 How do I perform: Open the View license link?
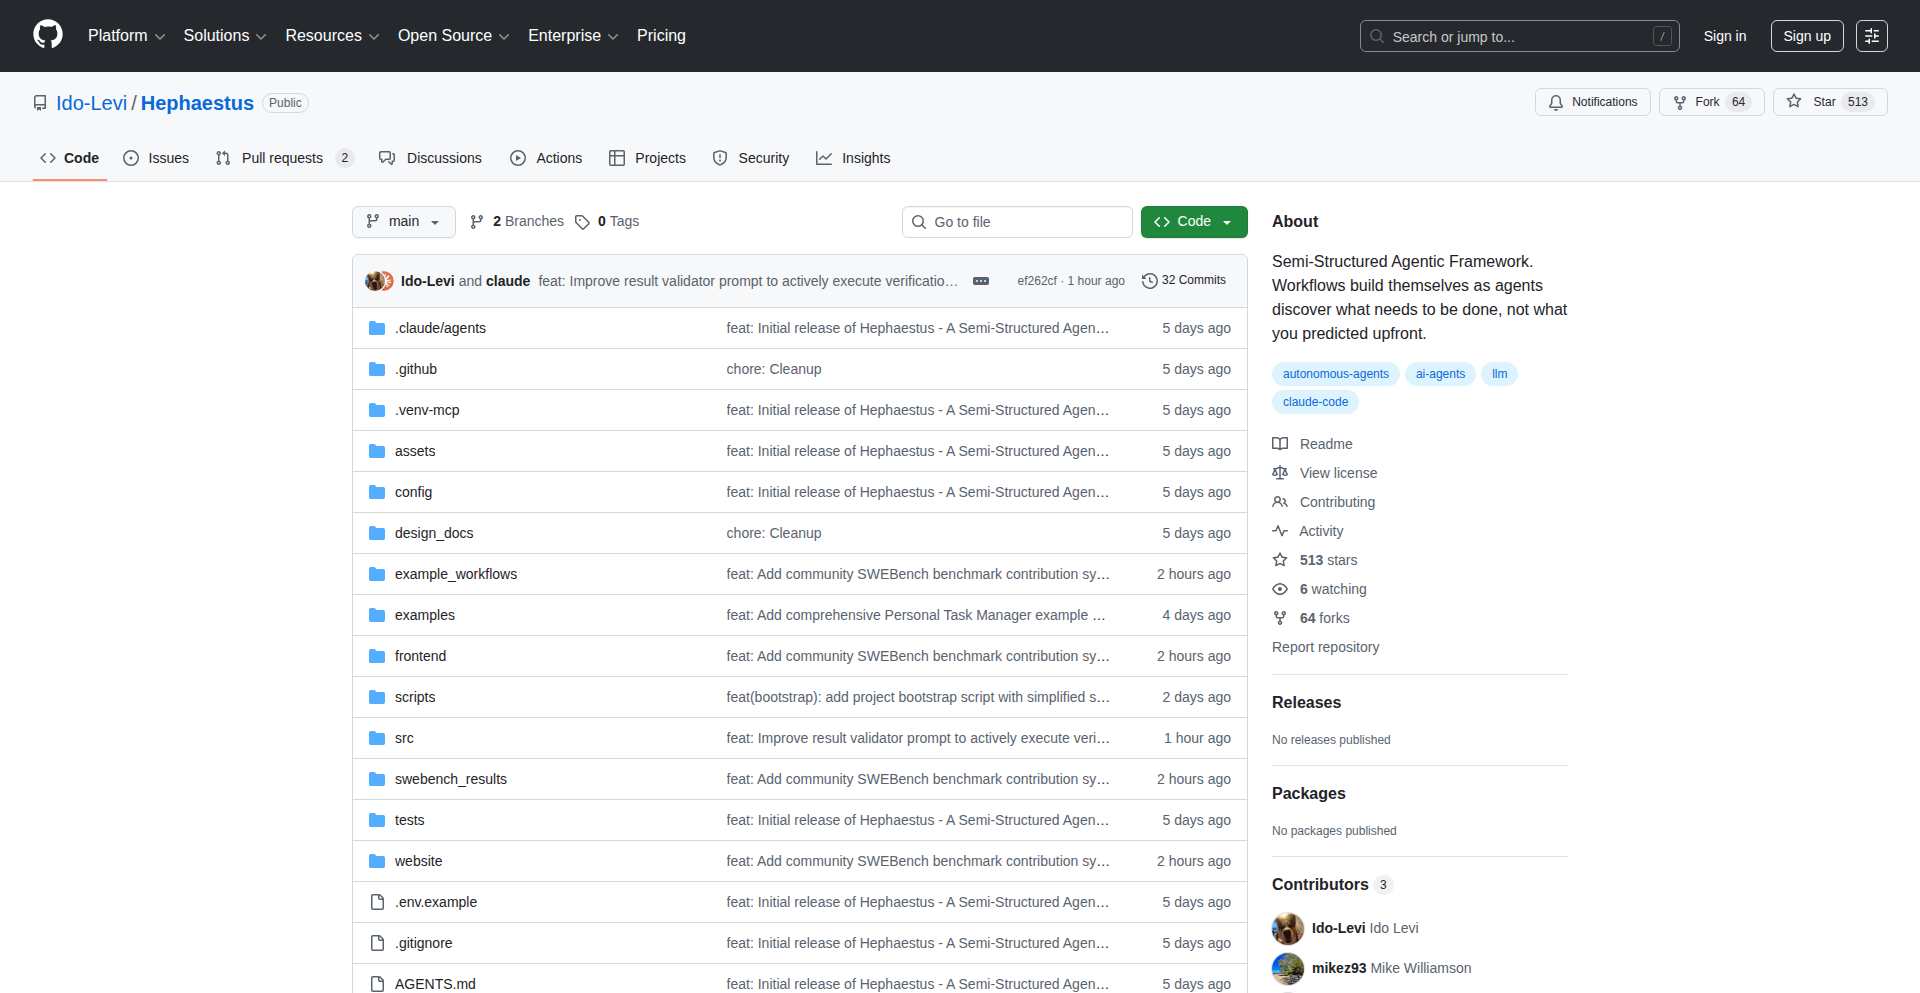click(1338, 473)
